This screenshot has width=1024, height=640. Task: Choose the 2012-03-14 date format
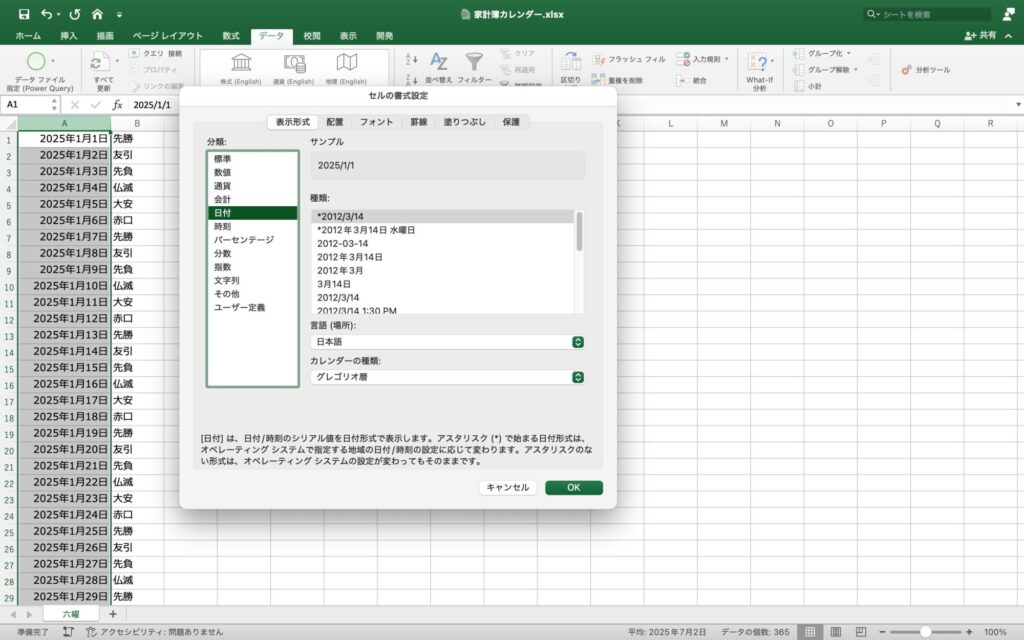(x=443, y=244)
